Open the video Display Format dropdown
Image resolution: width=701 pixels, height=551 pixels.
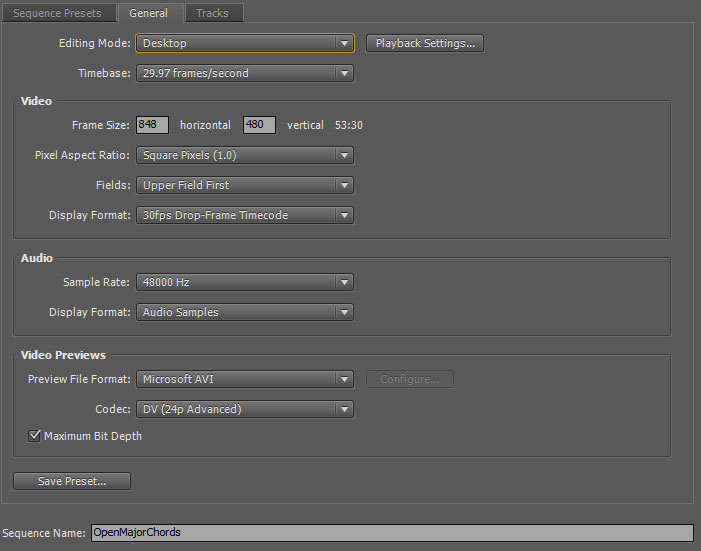coord(245,215)
